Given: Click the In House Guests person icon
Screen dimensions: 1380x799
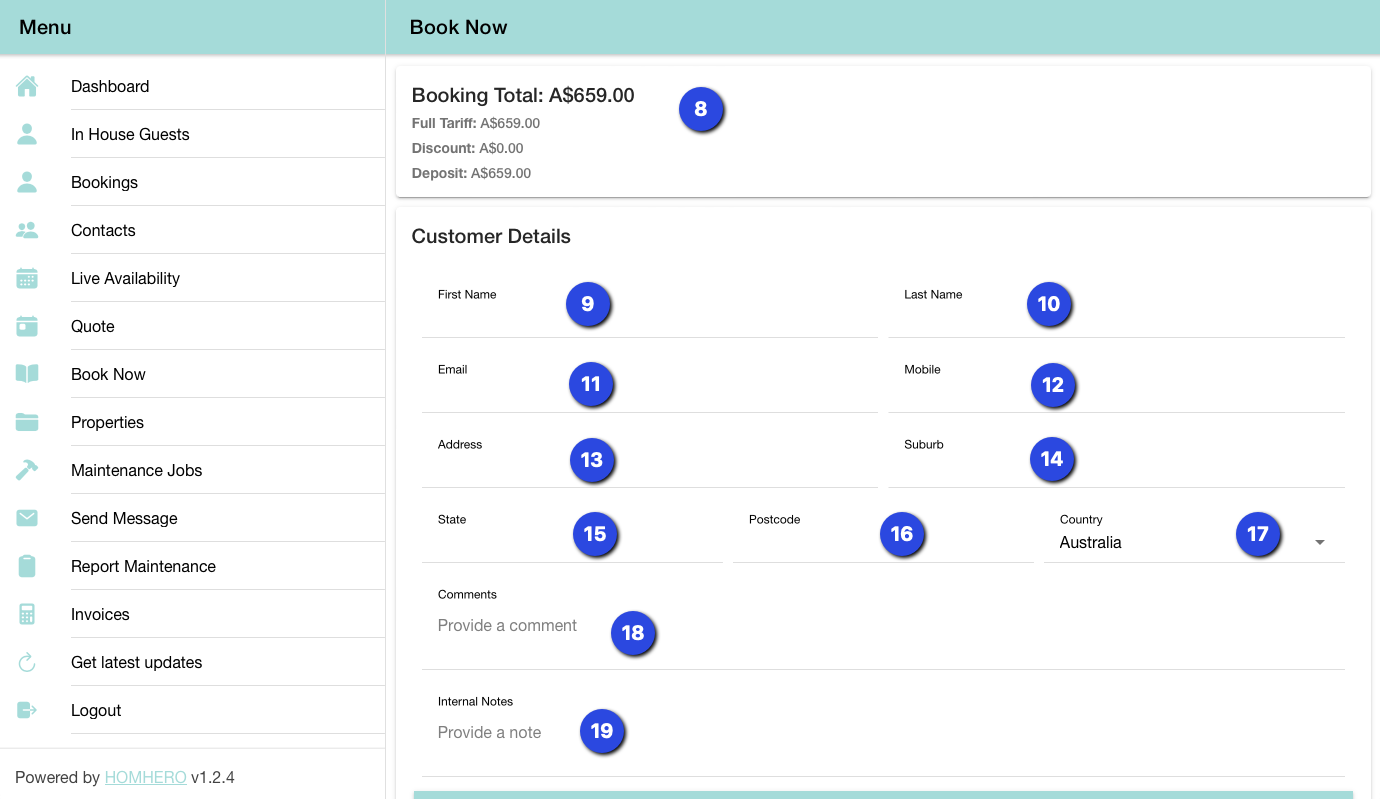Looking at the screenshot, I should point(27,135).
